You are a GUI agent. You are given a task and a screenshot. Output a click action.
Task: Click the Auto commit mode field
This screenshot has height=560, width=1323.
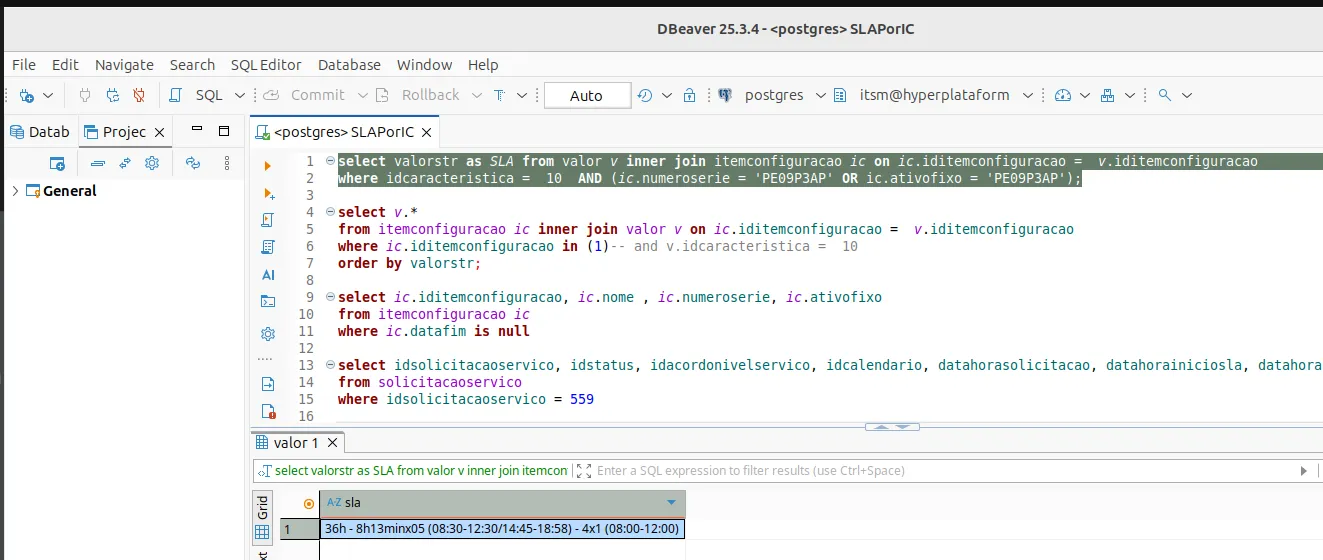tap(587, 96)
